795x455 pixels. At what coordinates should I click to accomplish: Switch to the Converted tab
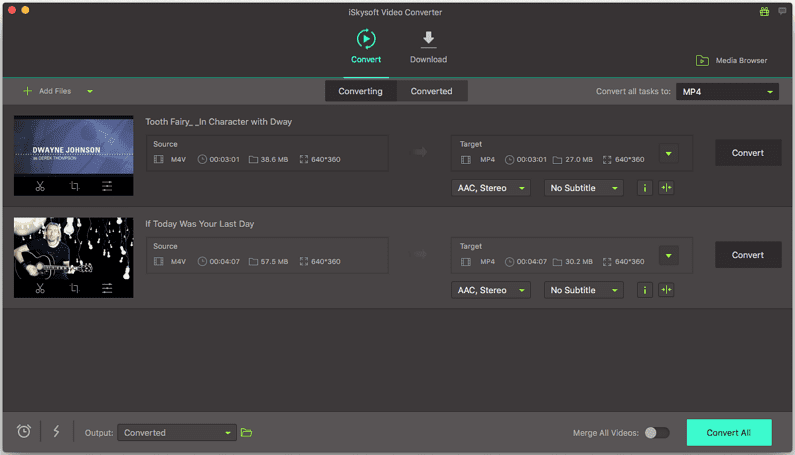click(x=431, y=91)
